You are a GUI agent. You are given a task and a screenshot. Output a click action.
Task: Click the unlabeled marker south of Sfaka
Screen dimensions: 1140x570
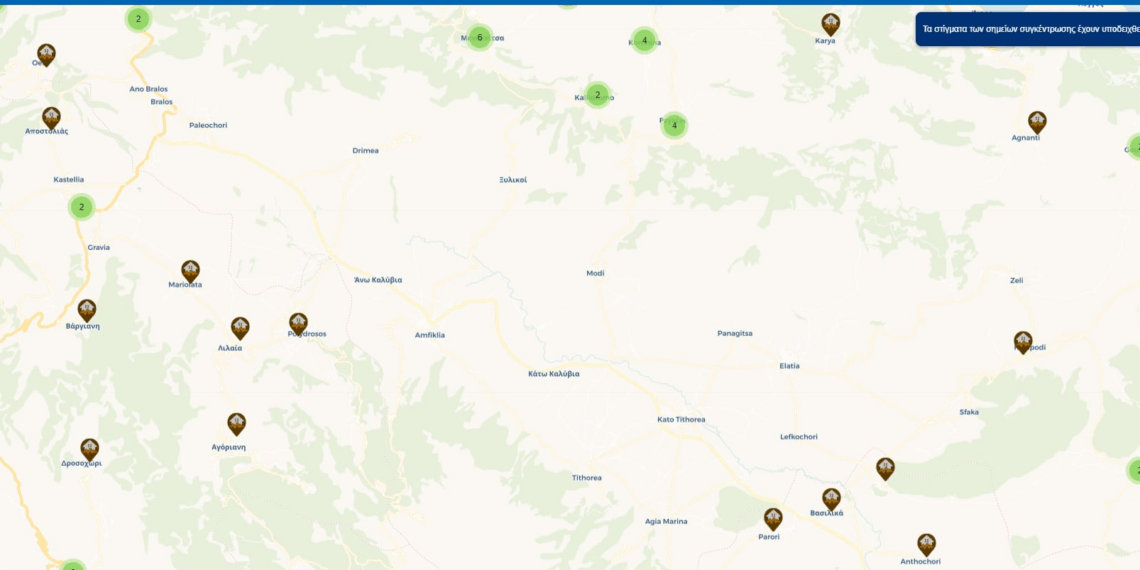point(885,468)
